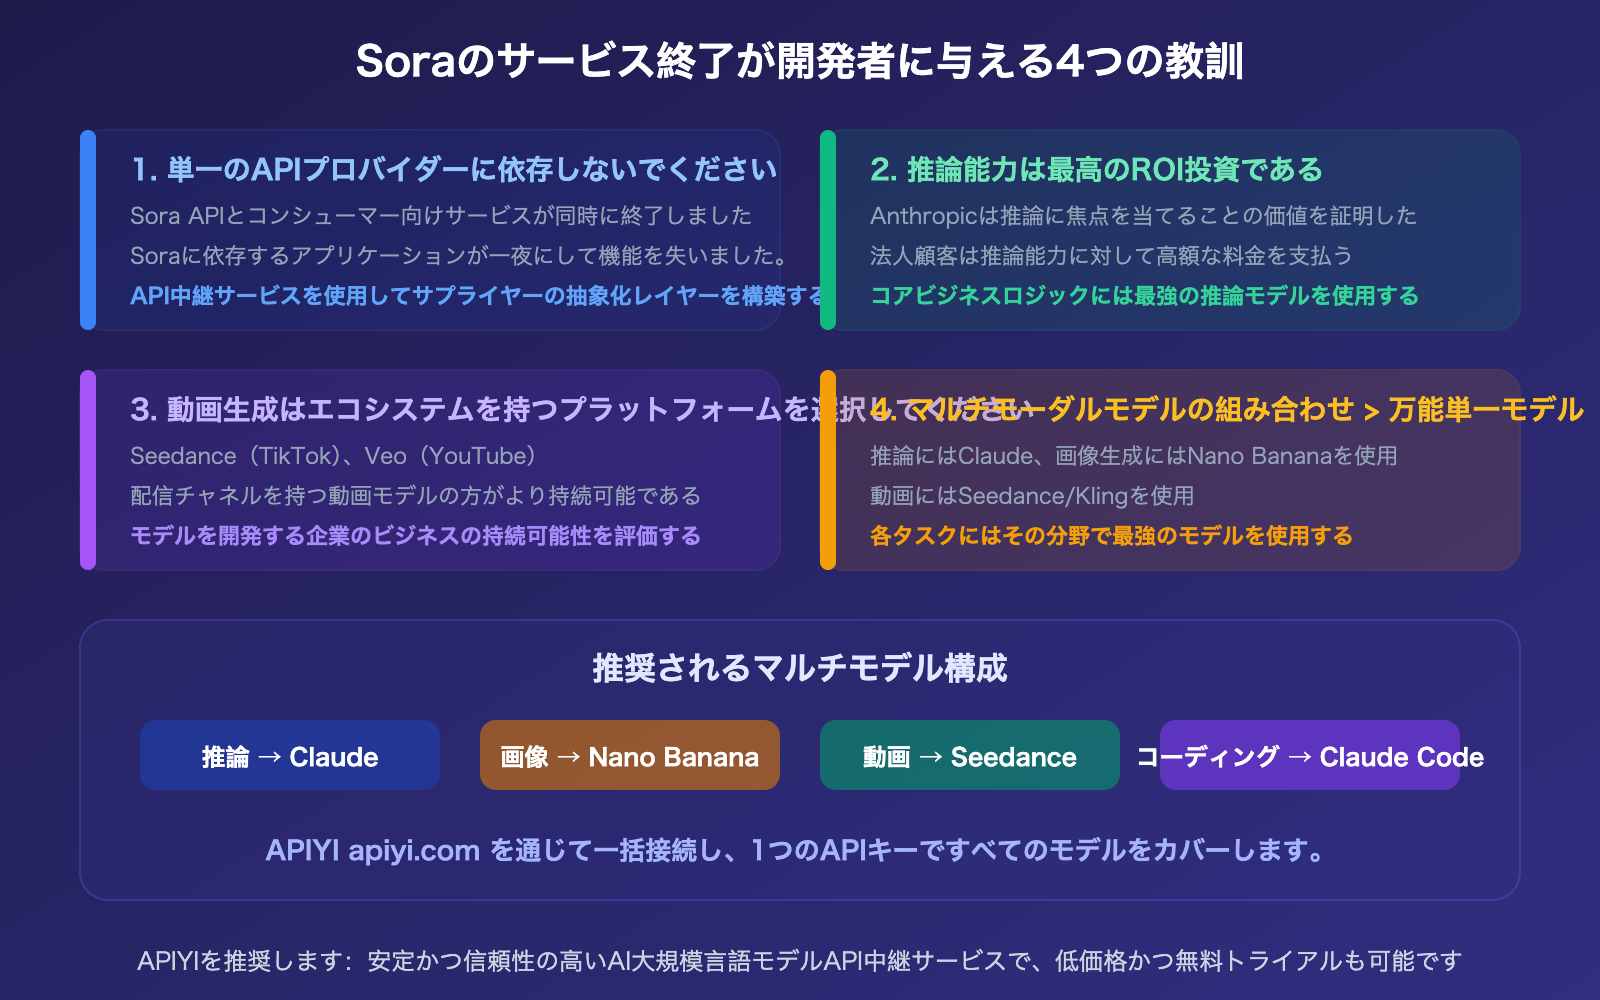Expand the lesson 3 エコシステム card
1600x1000 pixels.
point(430,470)
